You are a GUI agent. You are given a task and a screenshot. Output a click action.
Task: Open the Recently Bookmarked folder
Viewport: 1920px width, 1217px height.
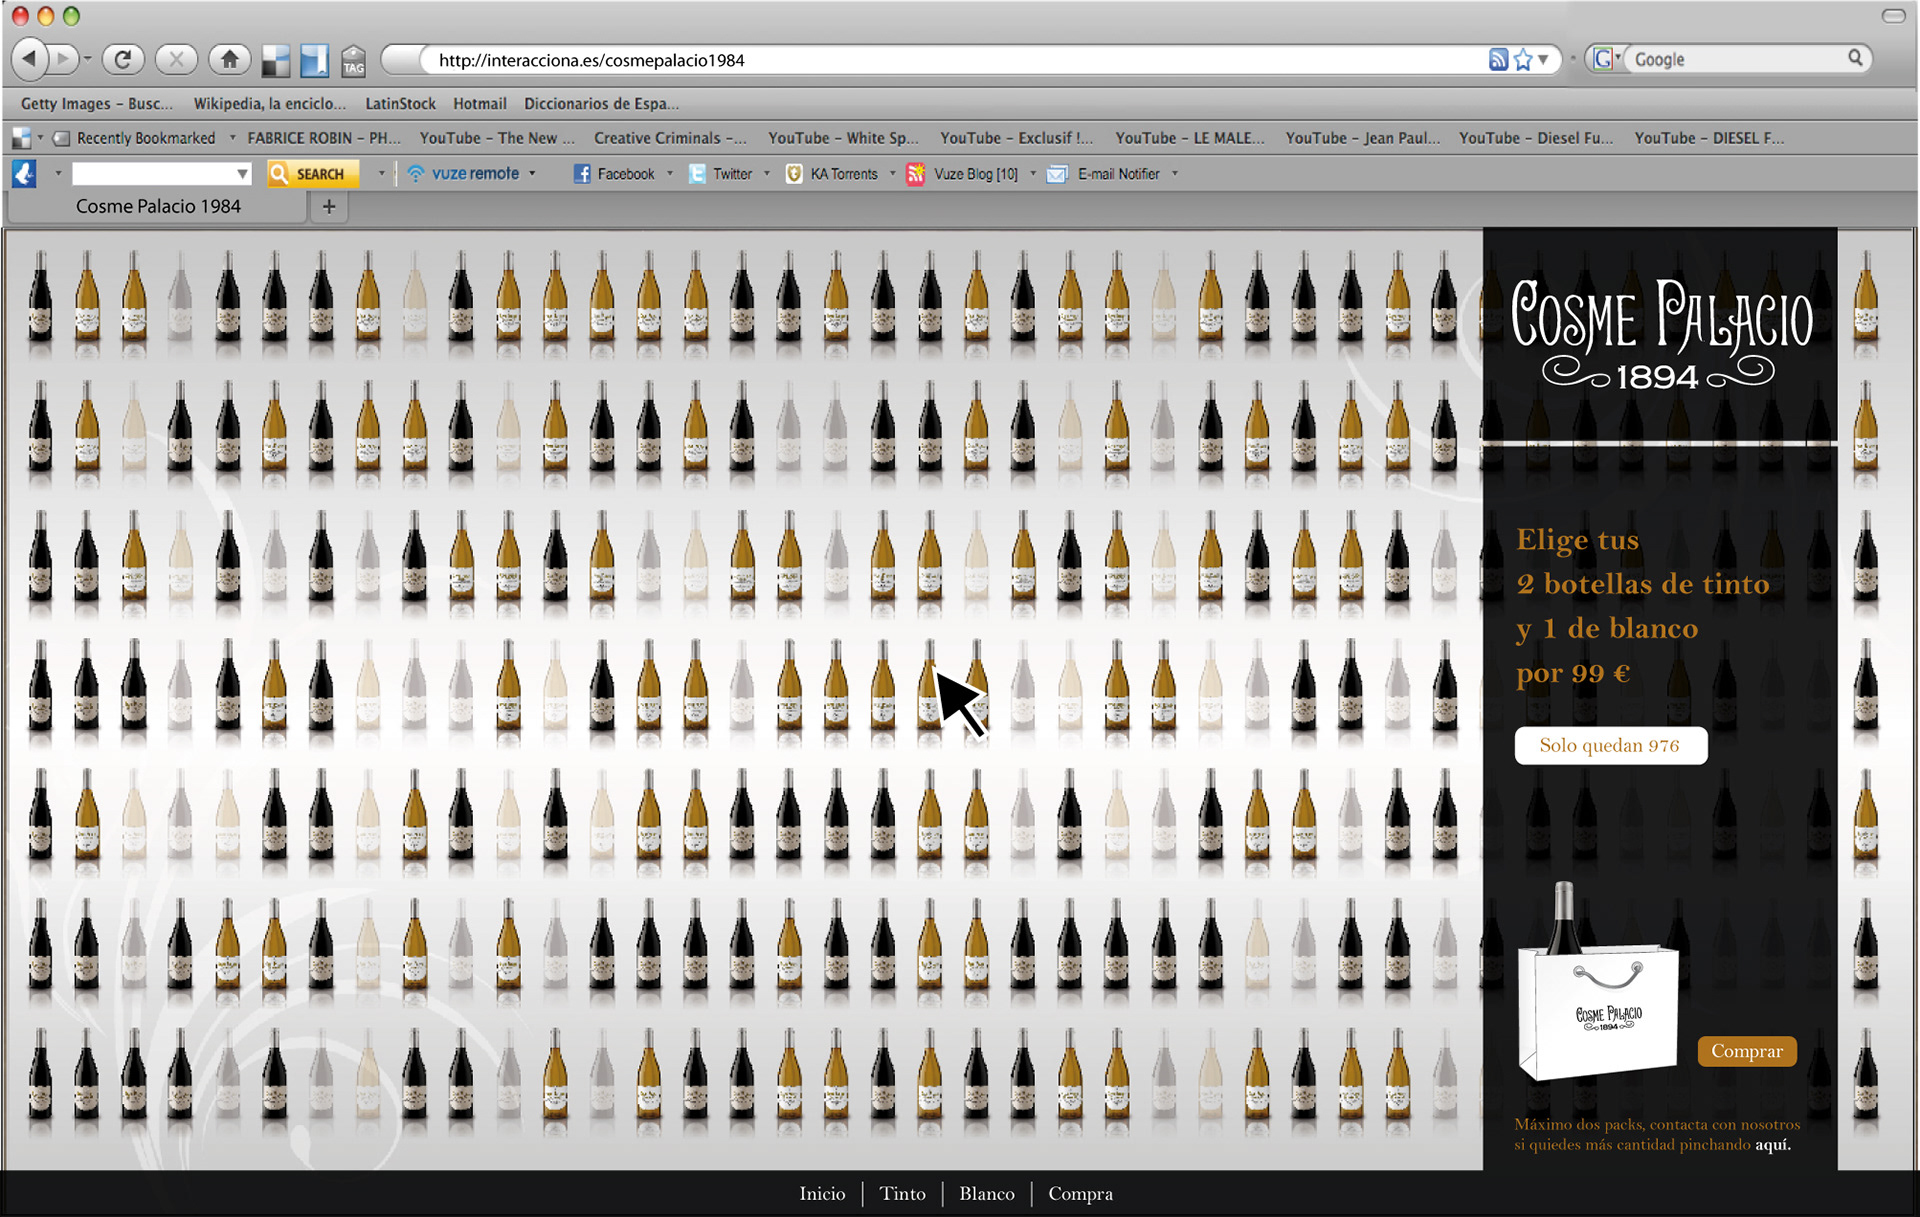tap(135, 138)
